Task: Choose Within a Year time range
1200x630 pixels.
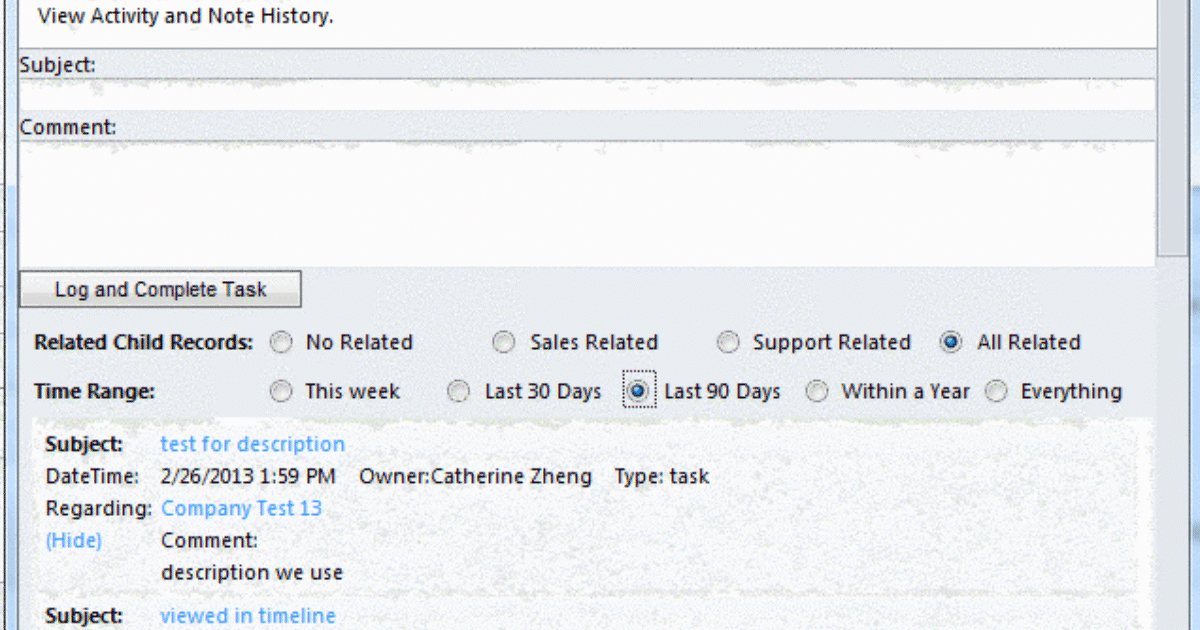Action: pyautogui.click(x=817, y=391)
